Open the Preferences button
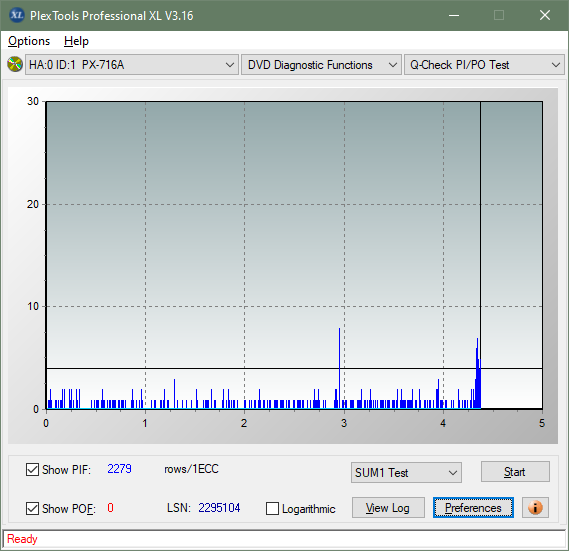Viewport: 569px width, 551px height. click(x=473, y=507)
